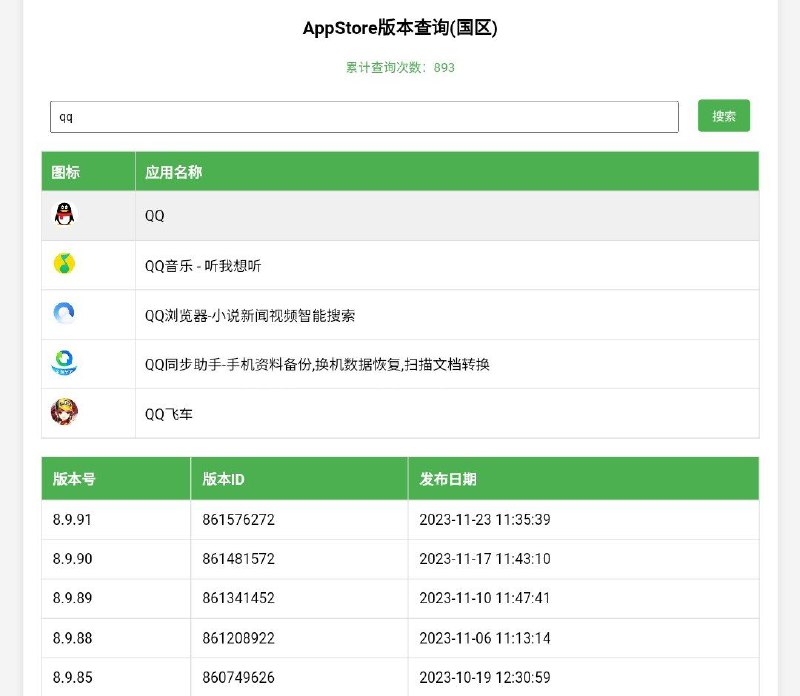Click the QQ浏览器 blue icon

63,314
